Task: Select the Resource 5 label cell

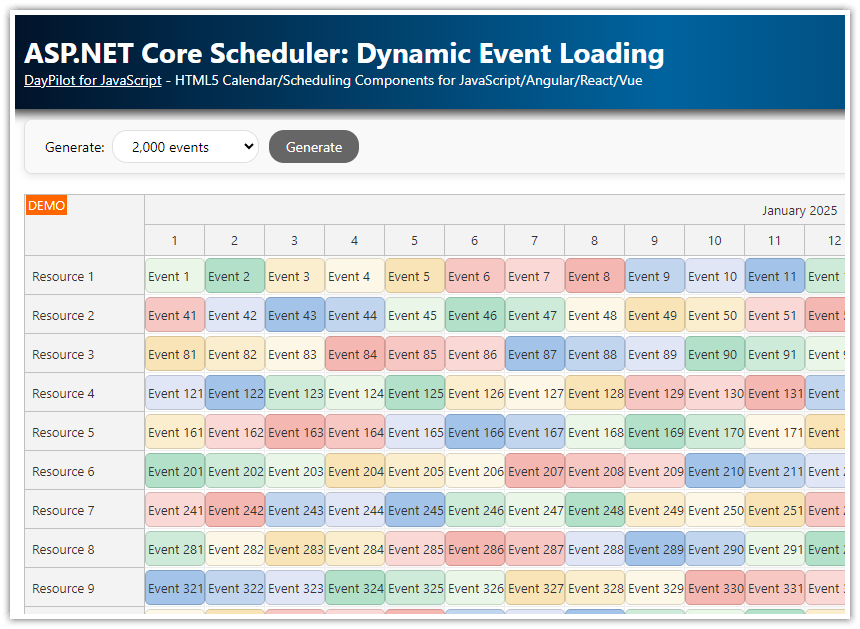Action: point(63,432)
